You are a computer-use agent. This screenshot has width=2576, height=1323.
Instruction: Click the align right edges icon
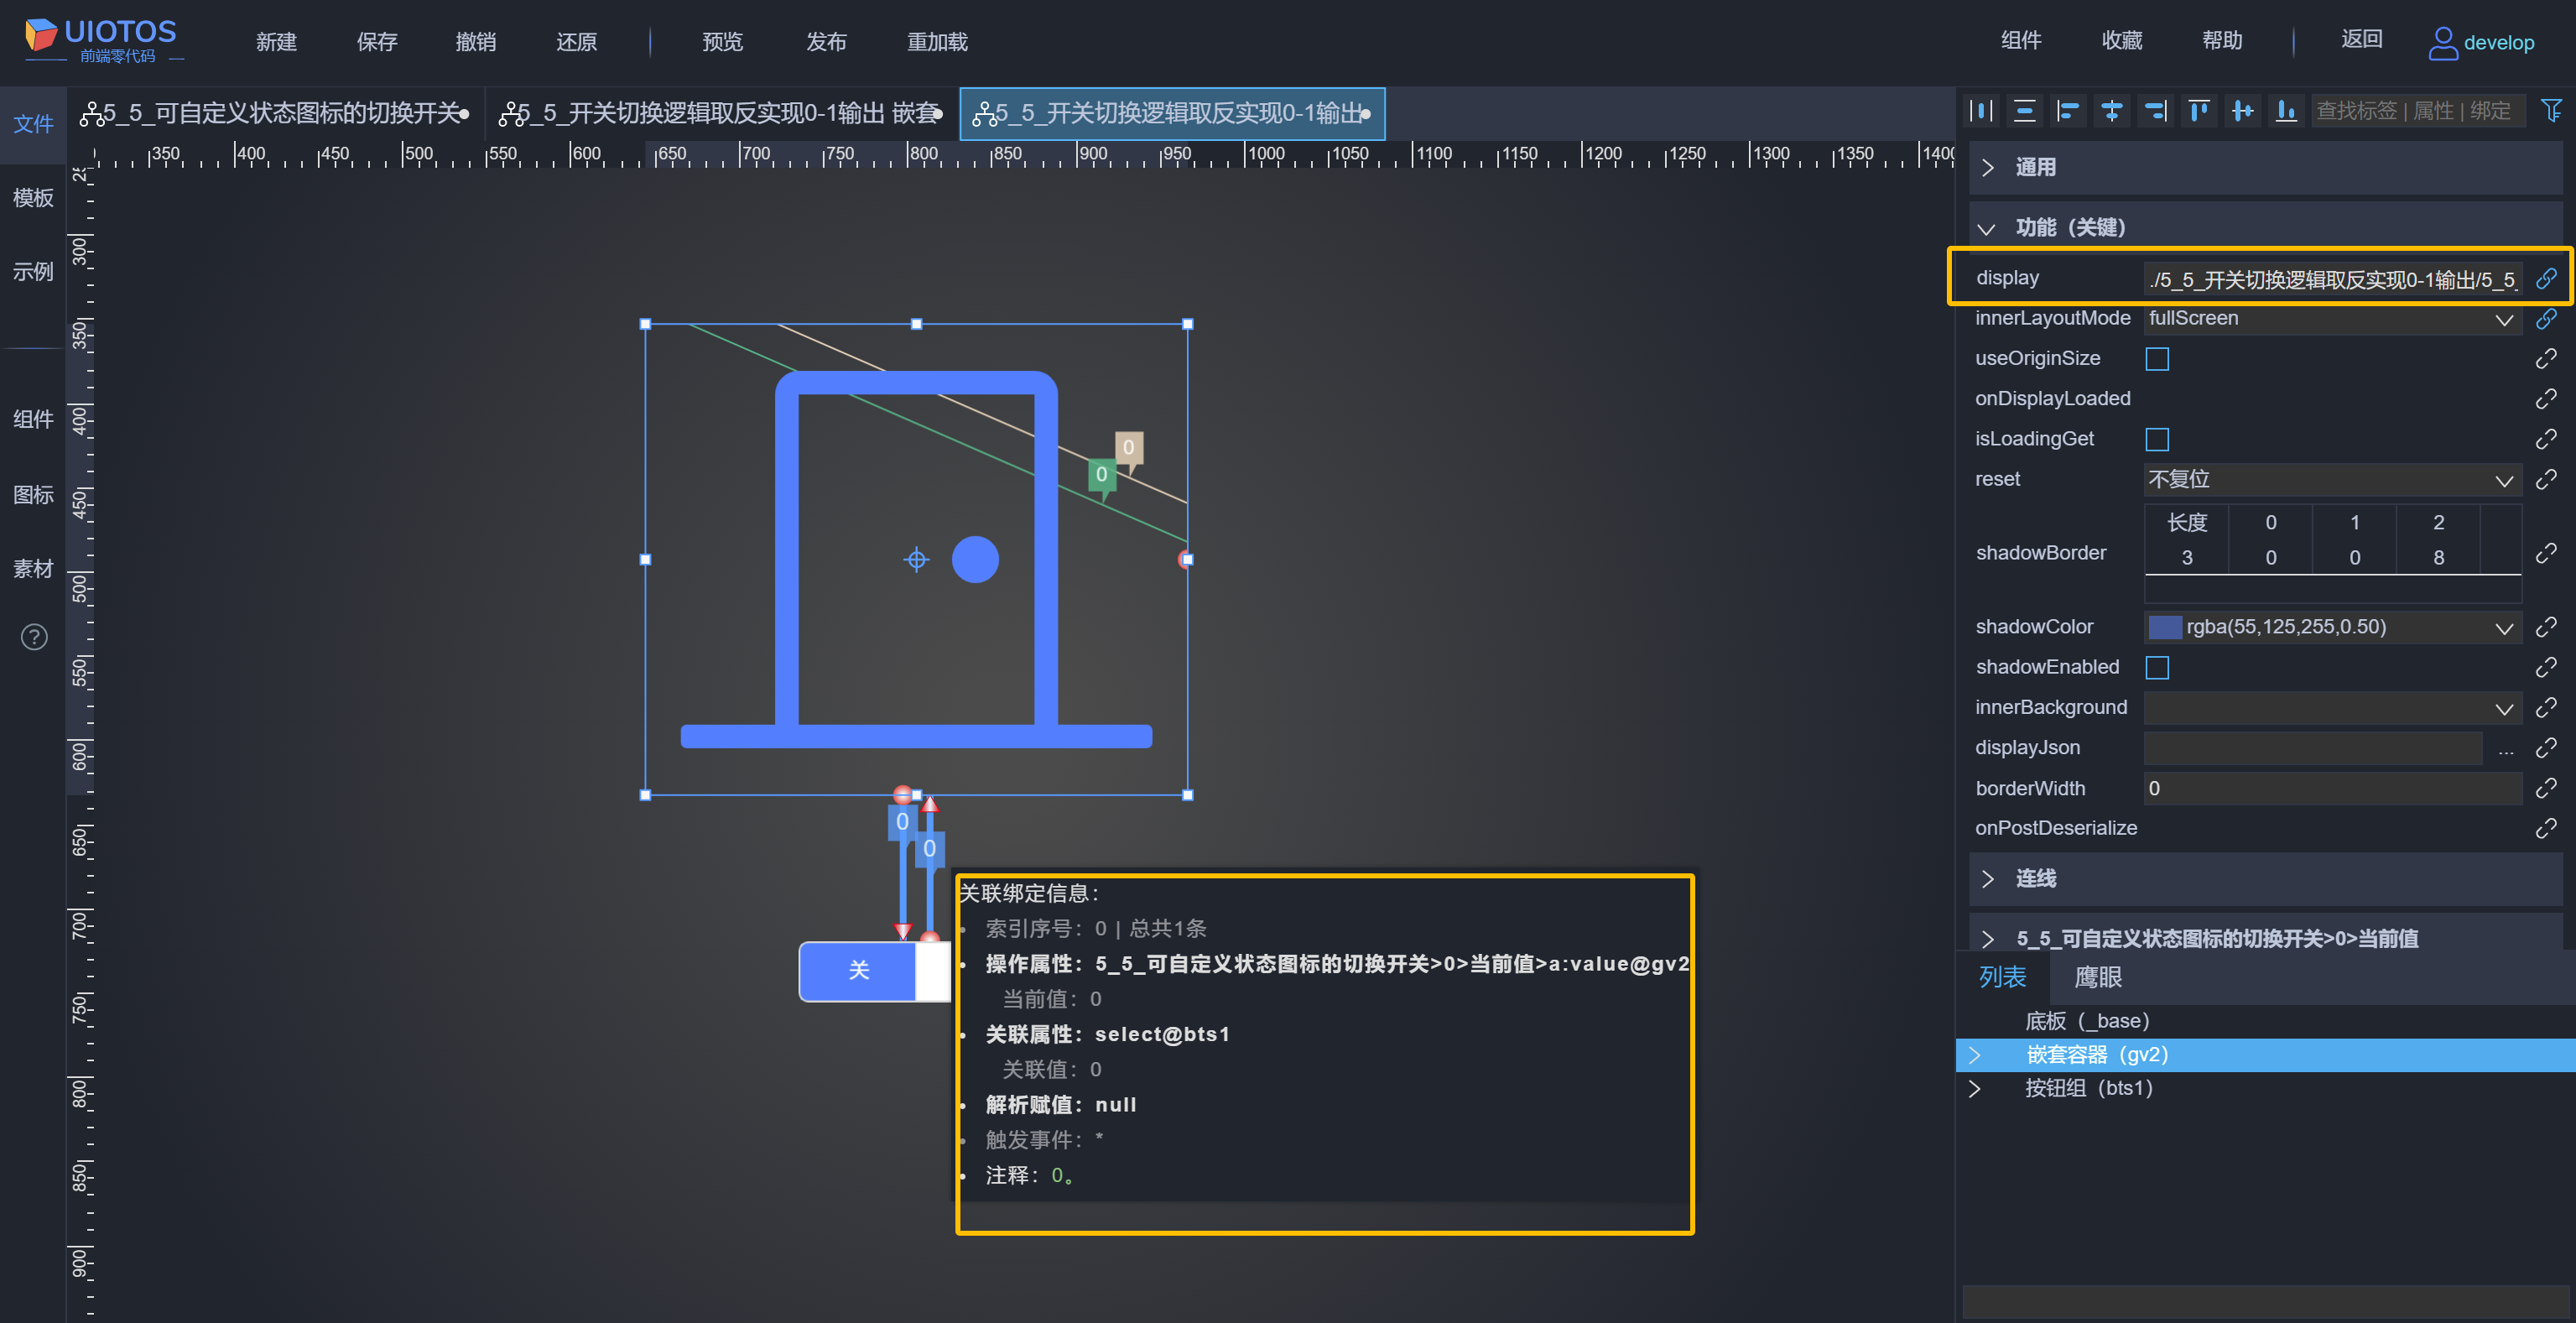pyautogui.click(x=2155, y=111)
